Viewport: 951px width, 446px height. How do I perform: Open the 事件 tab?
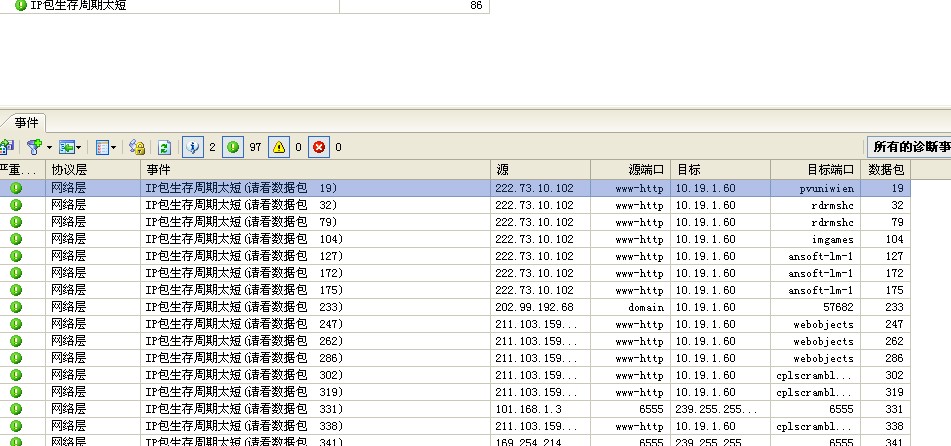click(x=24, y=123)
